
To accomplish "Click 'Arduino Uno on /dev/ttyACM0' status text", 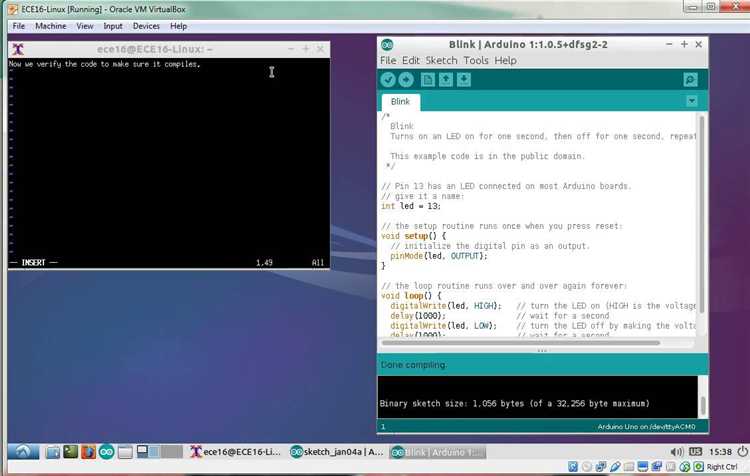I will click(x=646, y=427).
